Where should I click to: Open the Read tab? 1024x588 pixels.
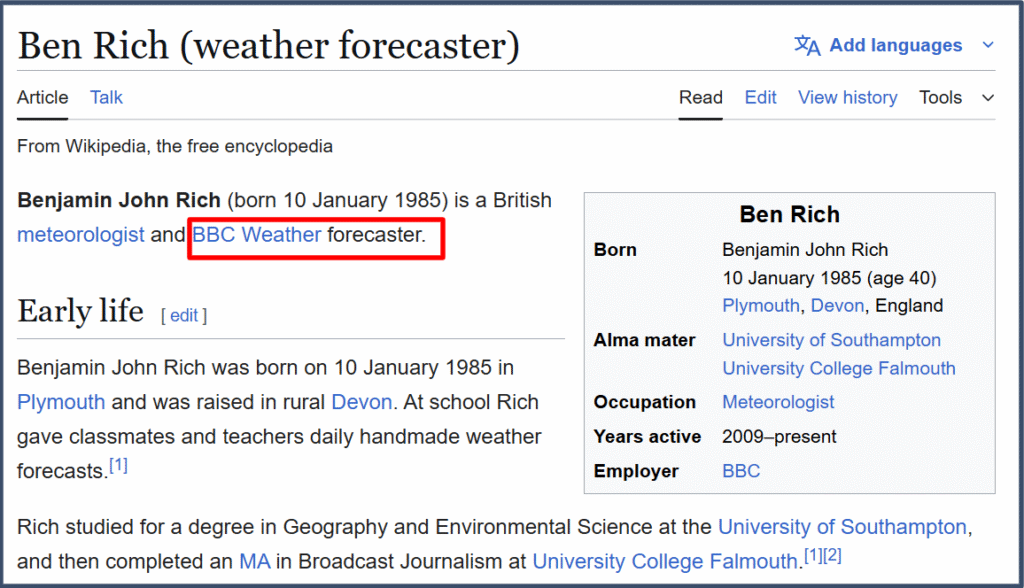(x=700, y=97)
